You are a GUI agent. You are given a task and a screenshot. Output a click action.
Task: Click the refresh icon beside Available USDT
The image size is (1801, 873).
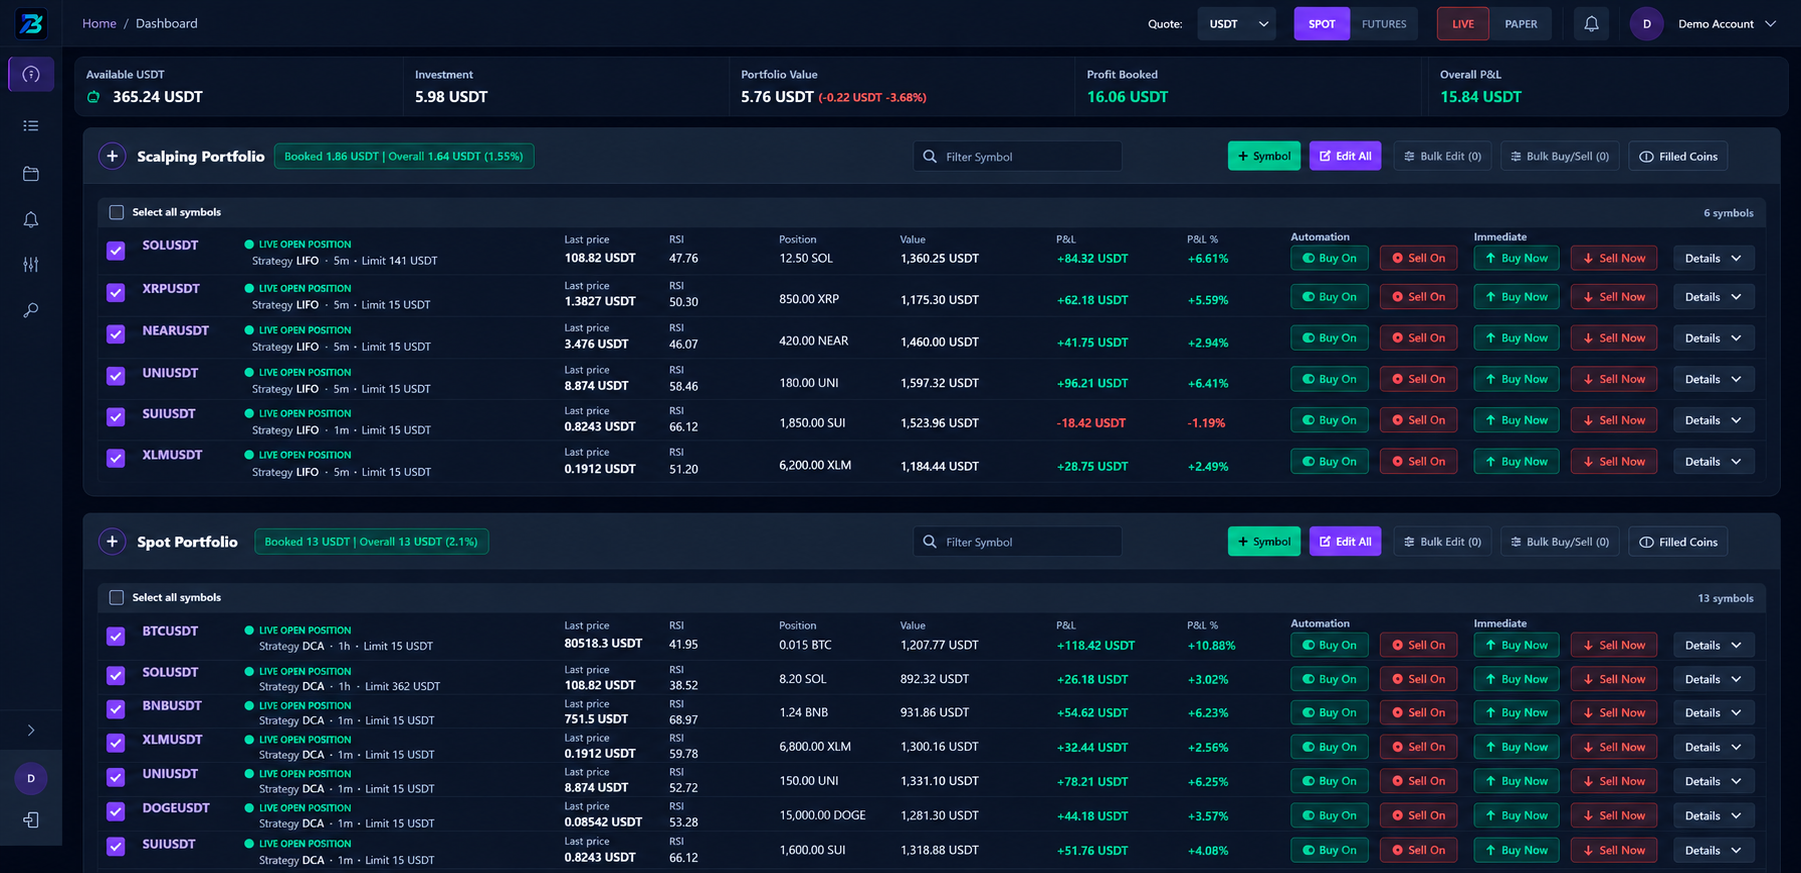pyautogui.click(x=93, y=97)
